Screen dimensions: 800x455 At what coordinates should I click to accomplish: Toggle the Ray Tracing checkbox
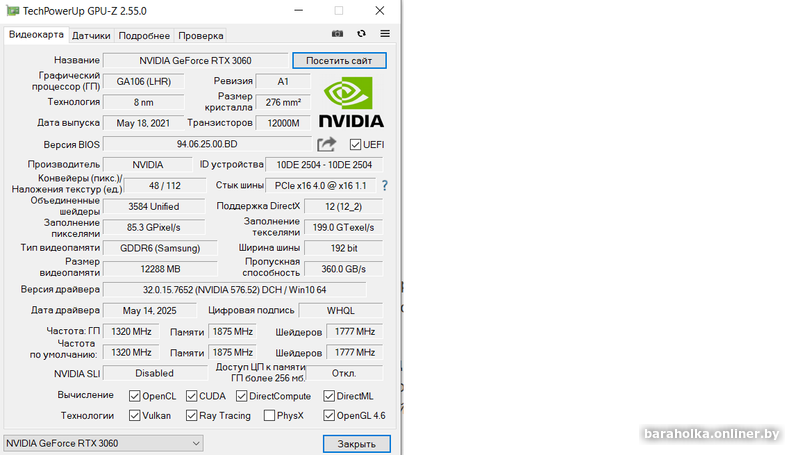click(x=191, y=416)
